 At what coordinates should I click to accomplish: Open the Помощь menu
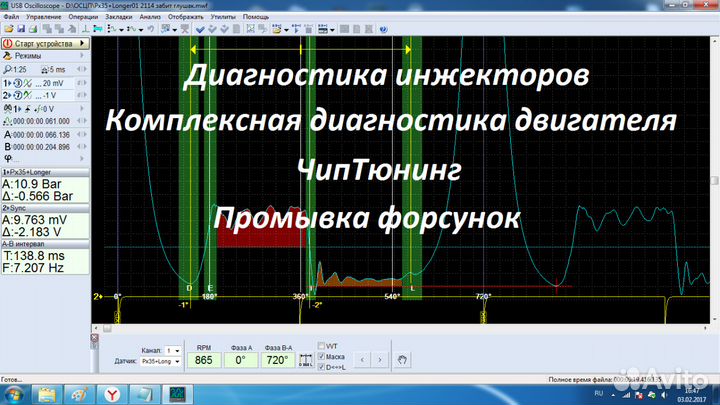click(256, 17)
